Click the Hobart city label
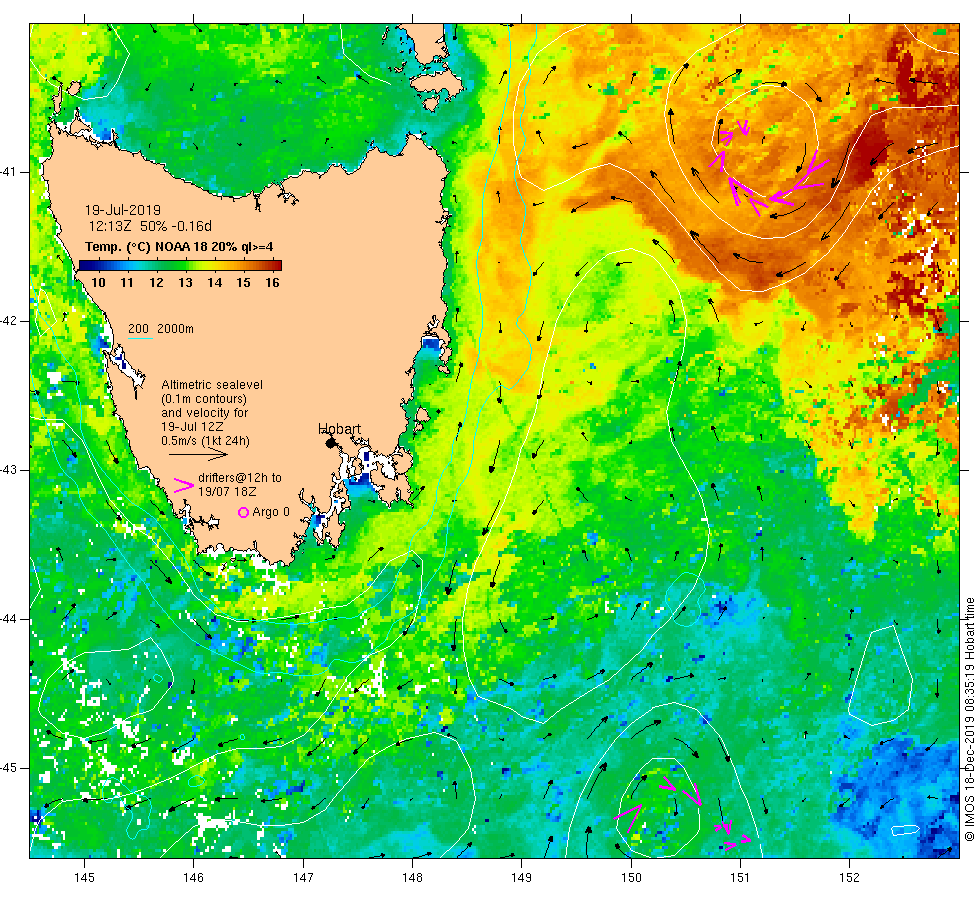This screenshot has height=900, width=980. [x=339, y=429]
